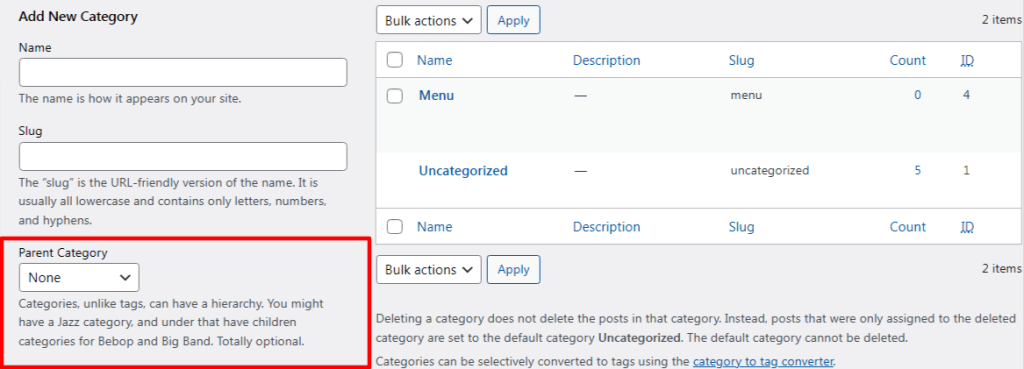Screen dimensions: 1024x369
Task: Open the Menu row count 0 link
Action: pos(918,95)
